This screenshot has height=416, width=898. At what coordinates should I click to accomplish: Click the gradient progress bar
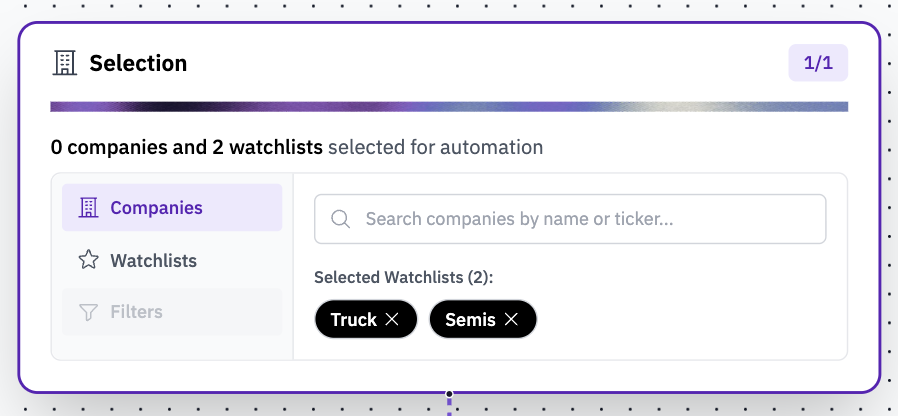click(449, 106)
